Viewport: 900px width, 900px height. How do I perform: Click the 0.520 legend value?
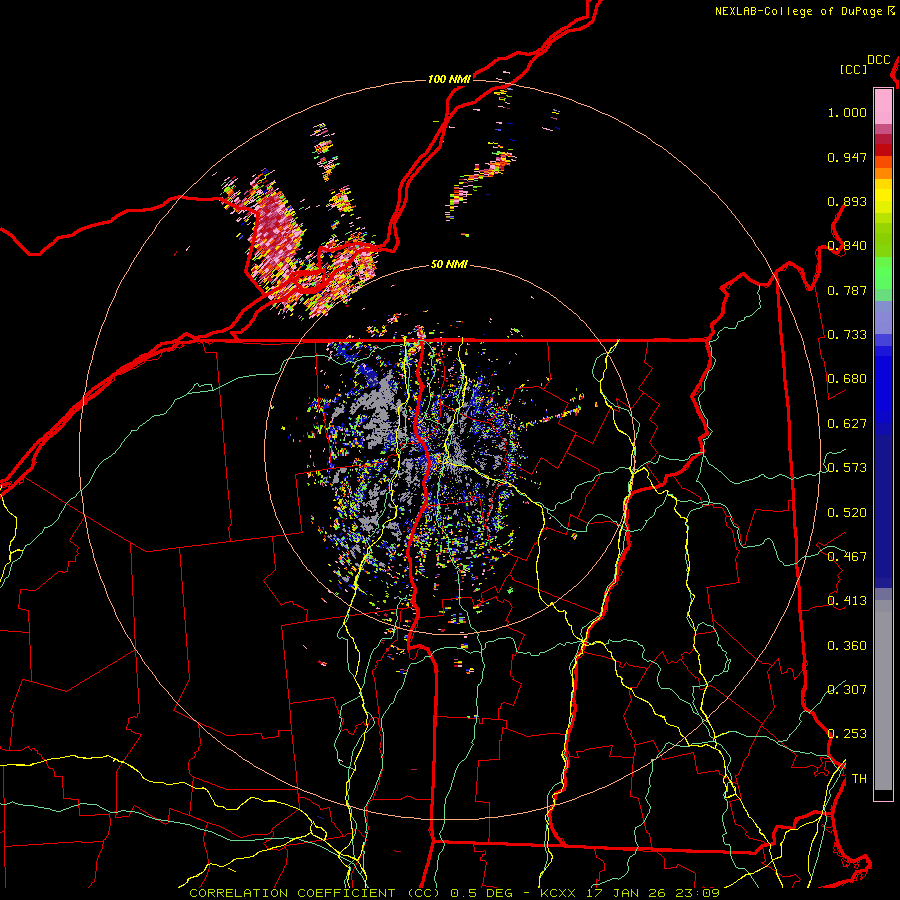pyautogui.click(x=847, y=513)
